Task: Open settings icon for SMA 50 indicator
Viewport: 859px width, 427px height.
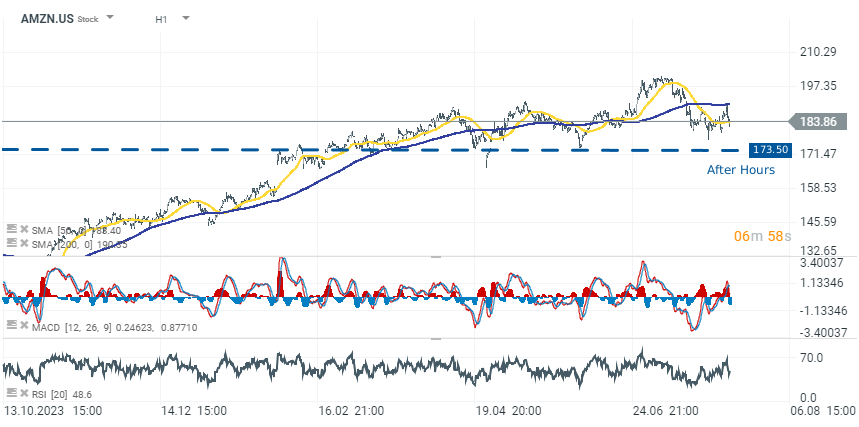Action: click(10, 229)
